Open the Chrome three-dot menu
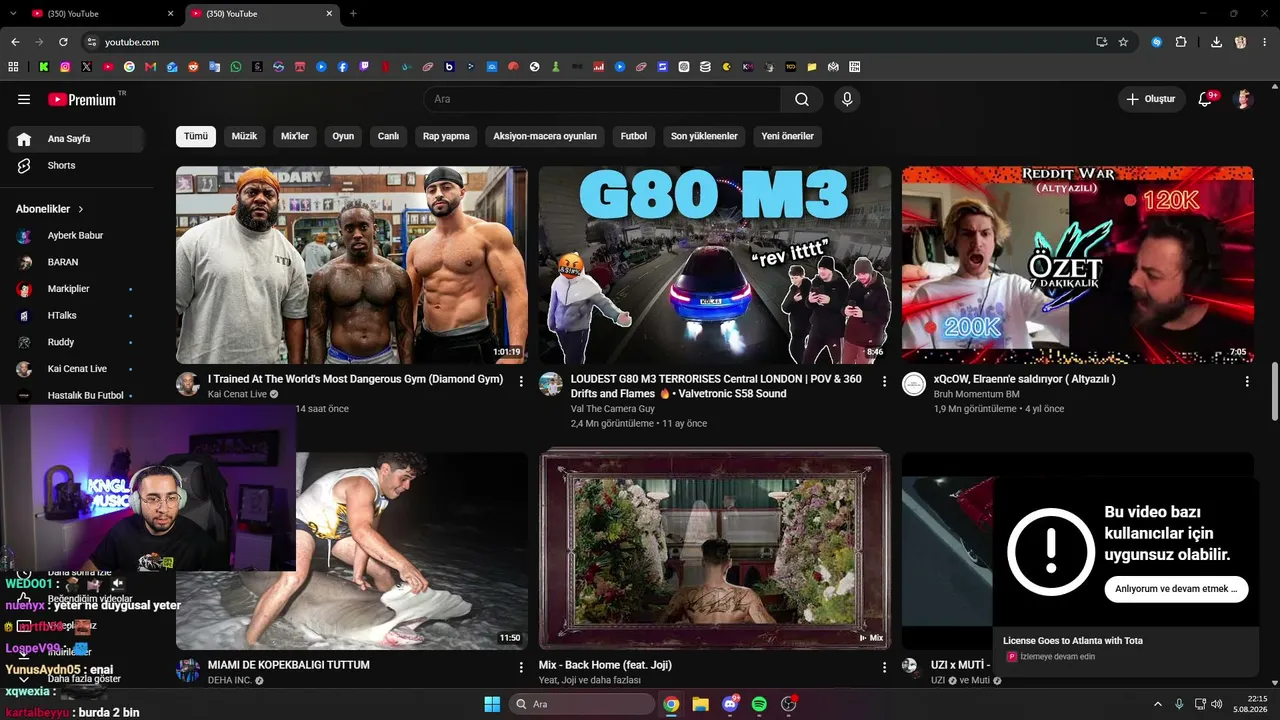Screen dimensions: 1280x720 1264,42
